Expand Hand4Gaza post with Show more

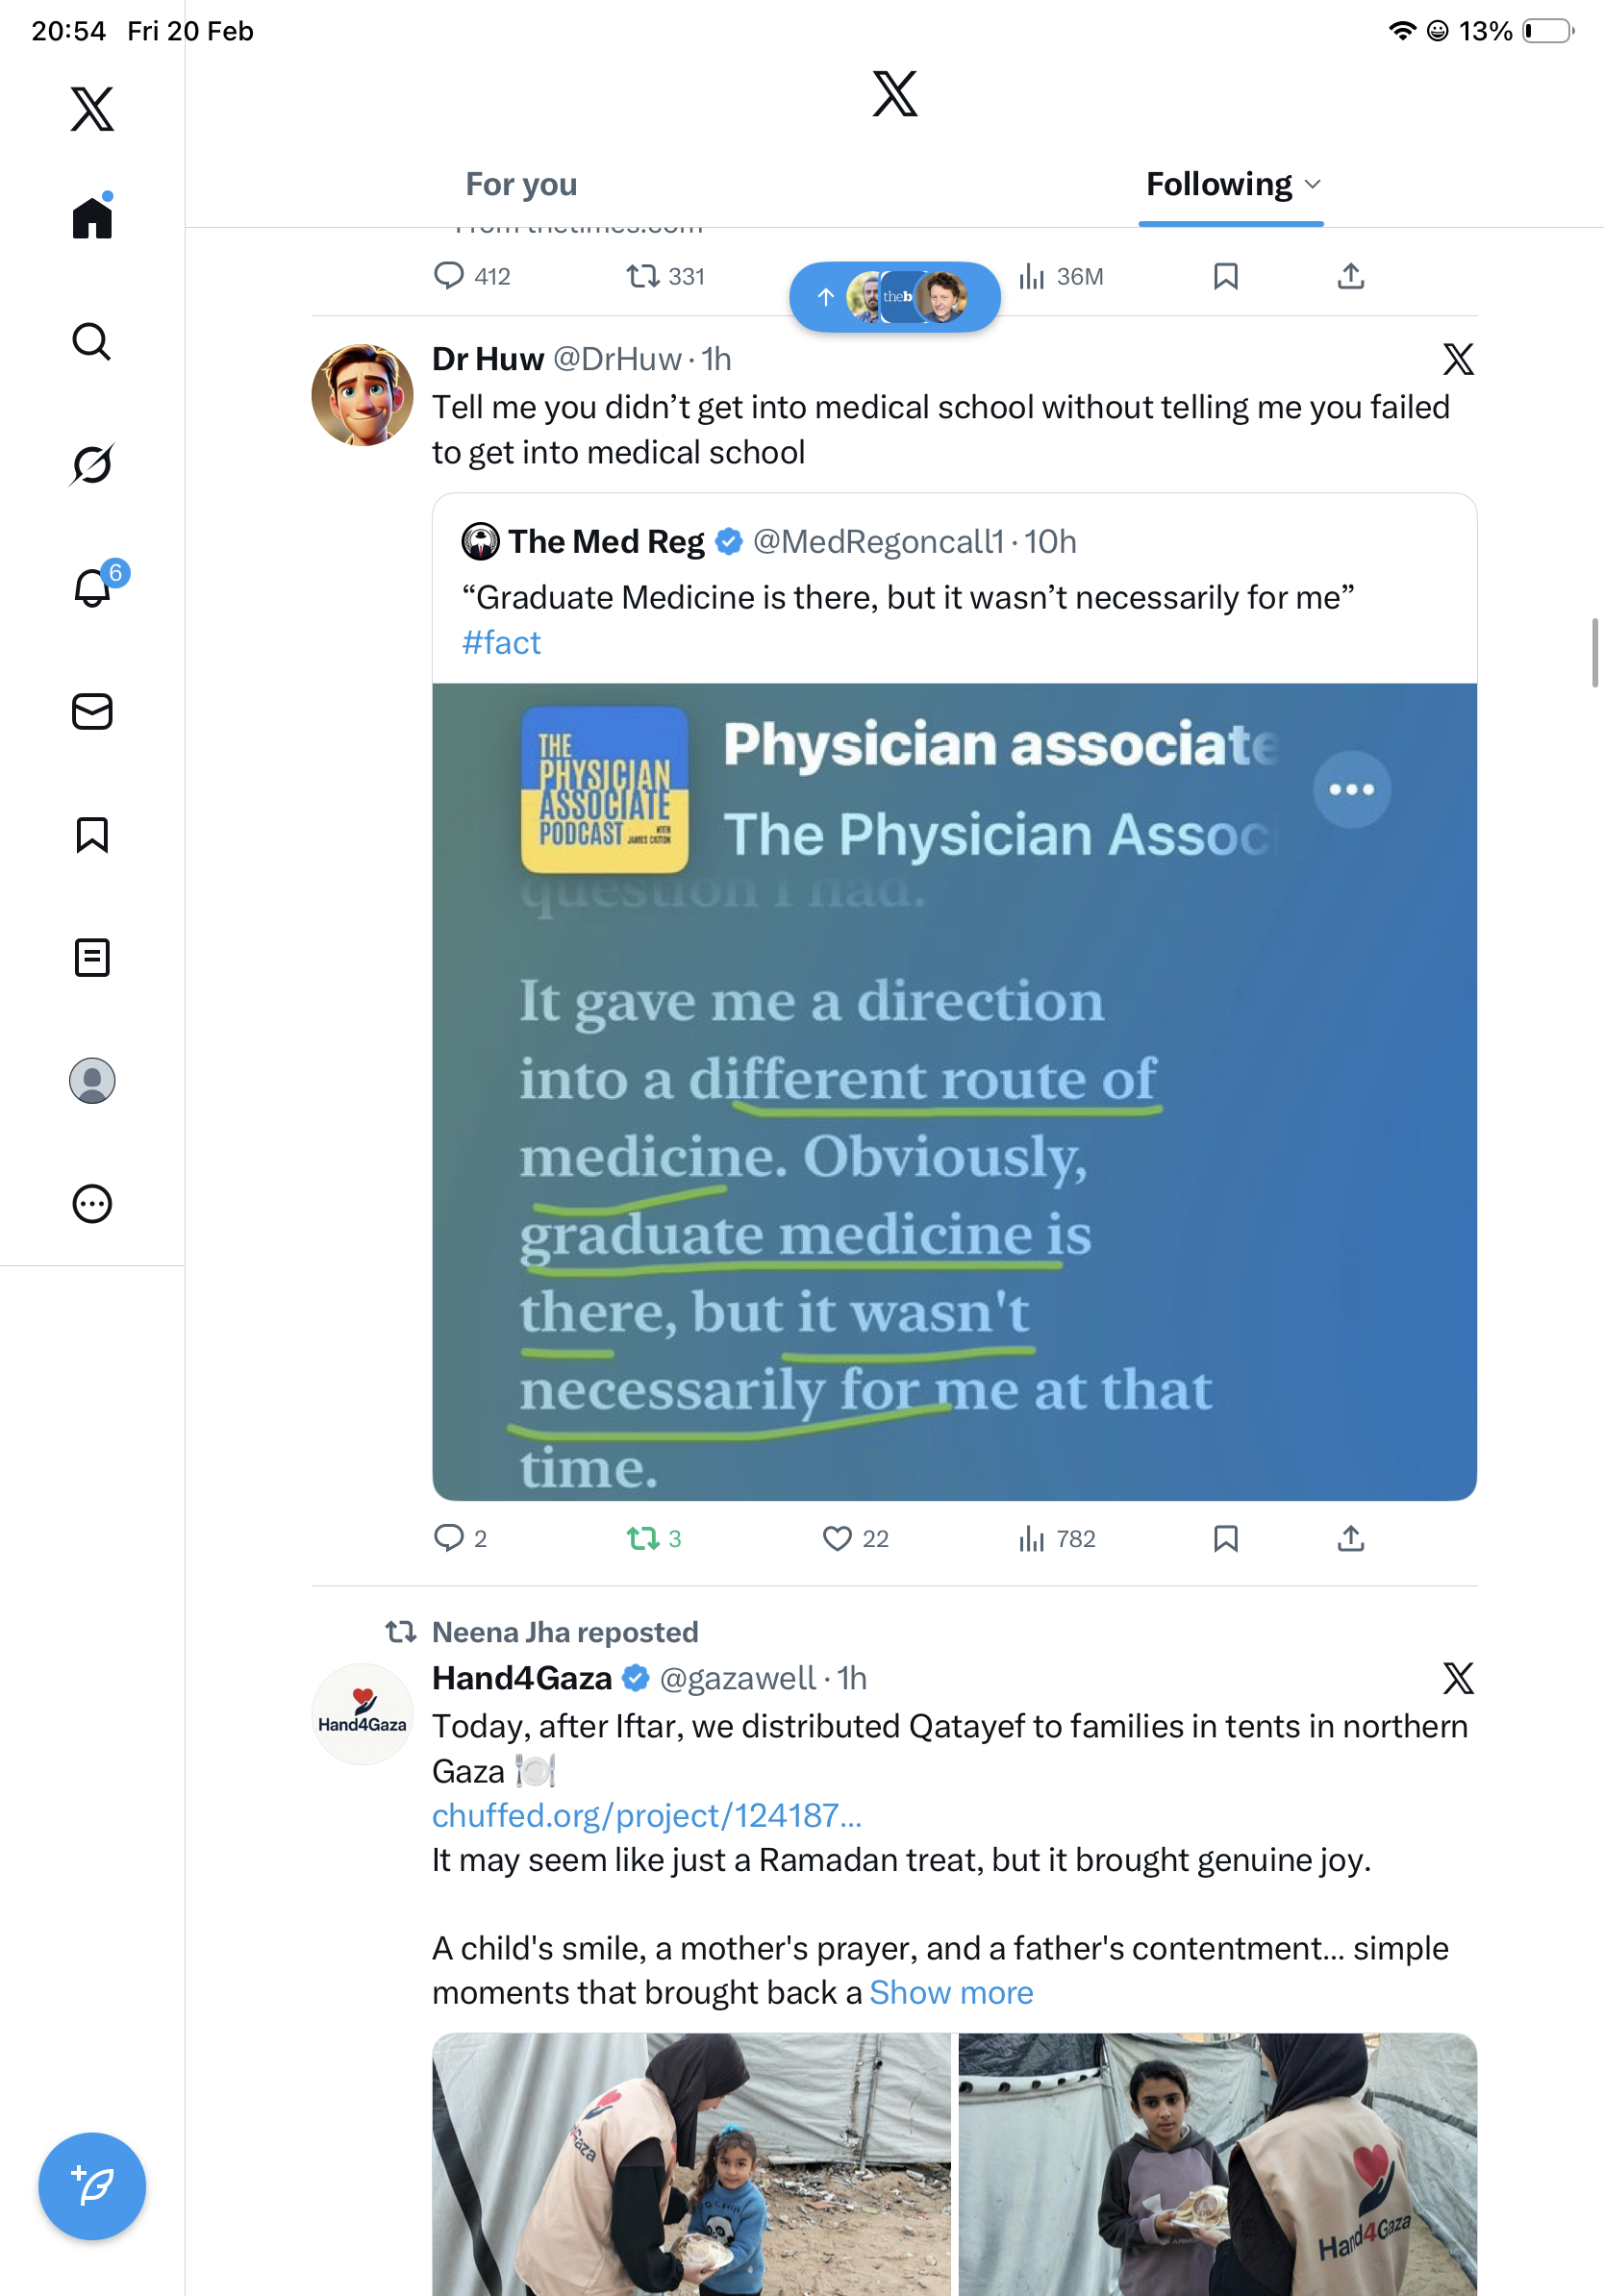951,1993
